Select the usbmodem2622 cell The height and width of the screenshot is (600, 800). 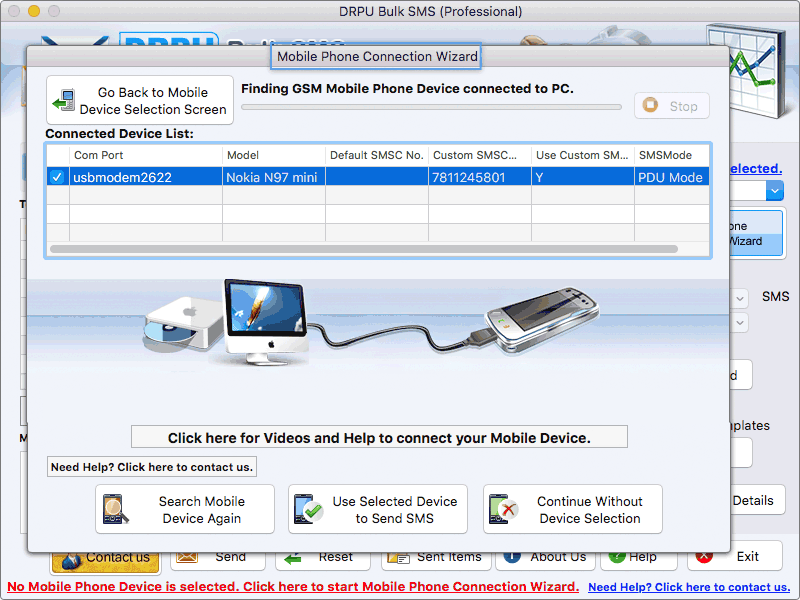146,177
